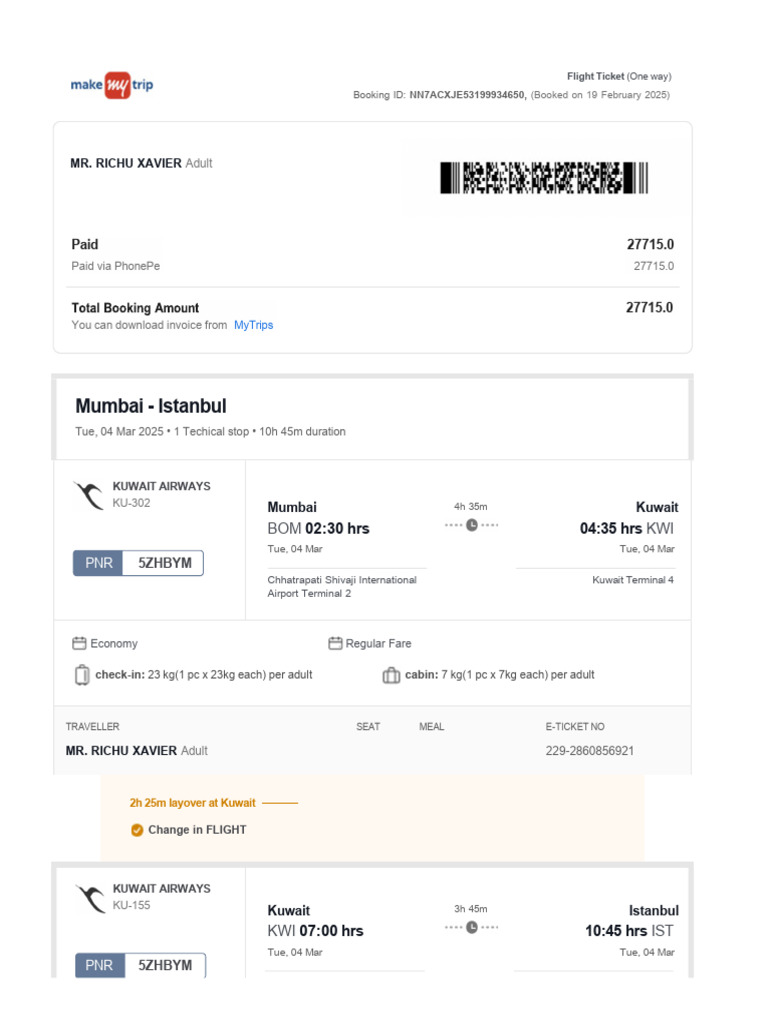Click the MakeMyTrip logo
The width and height of the screenshot is (768, 1024).
(x=112, y=85)
